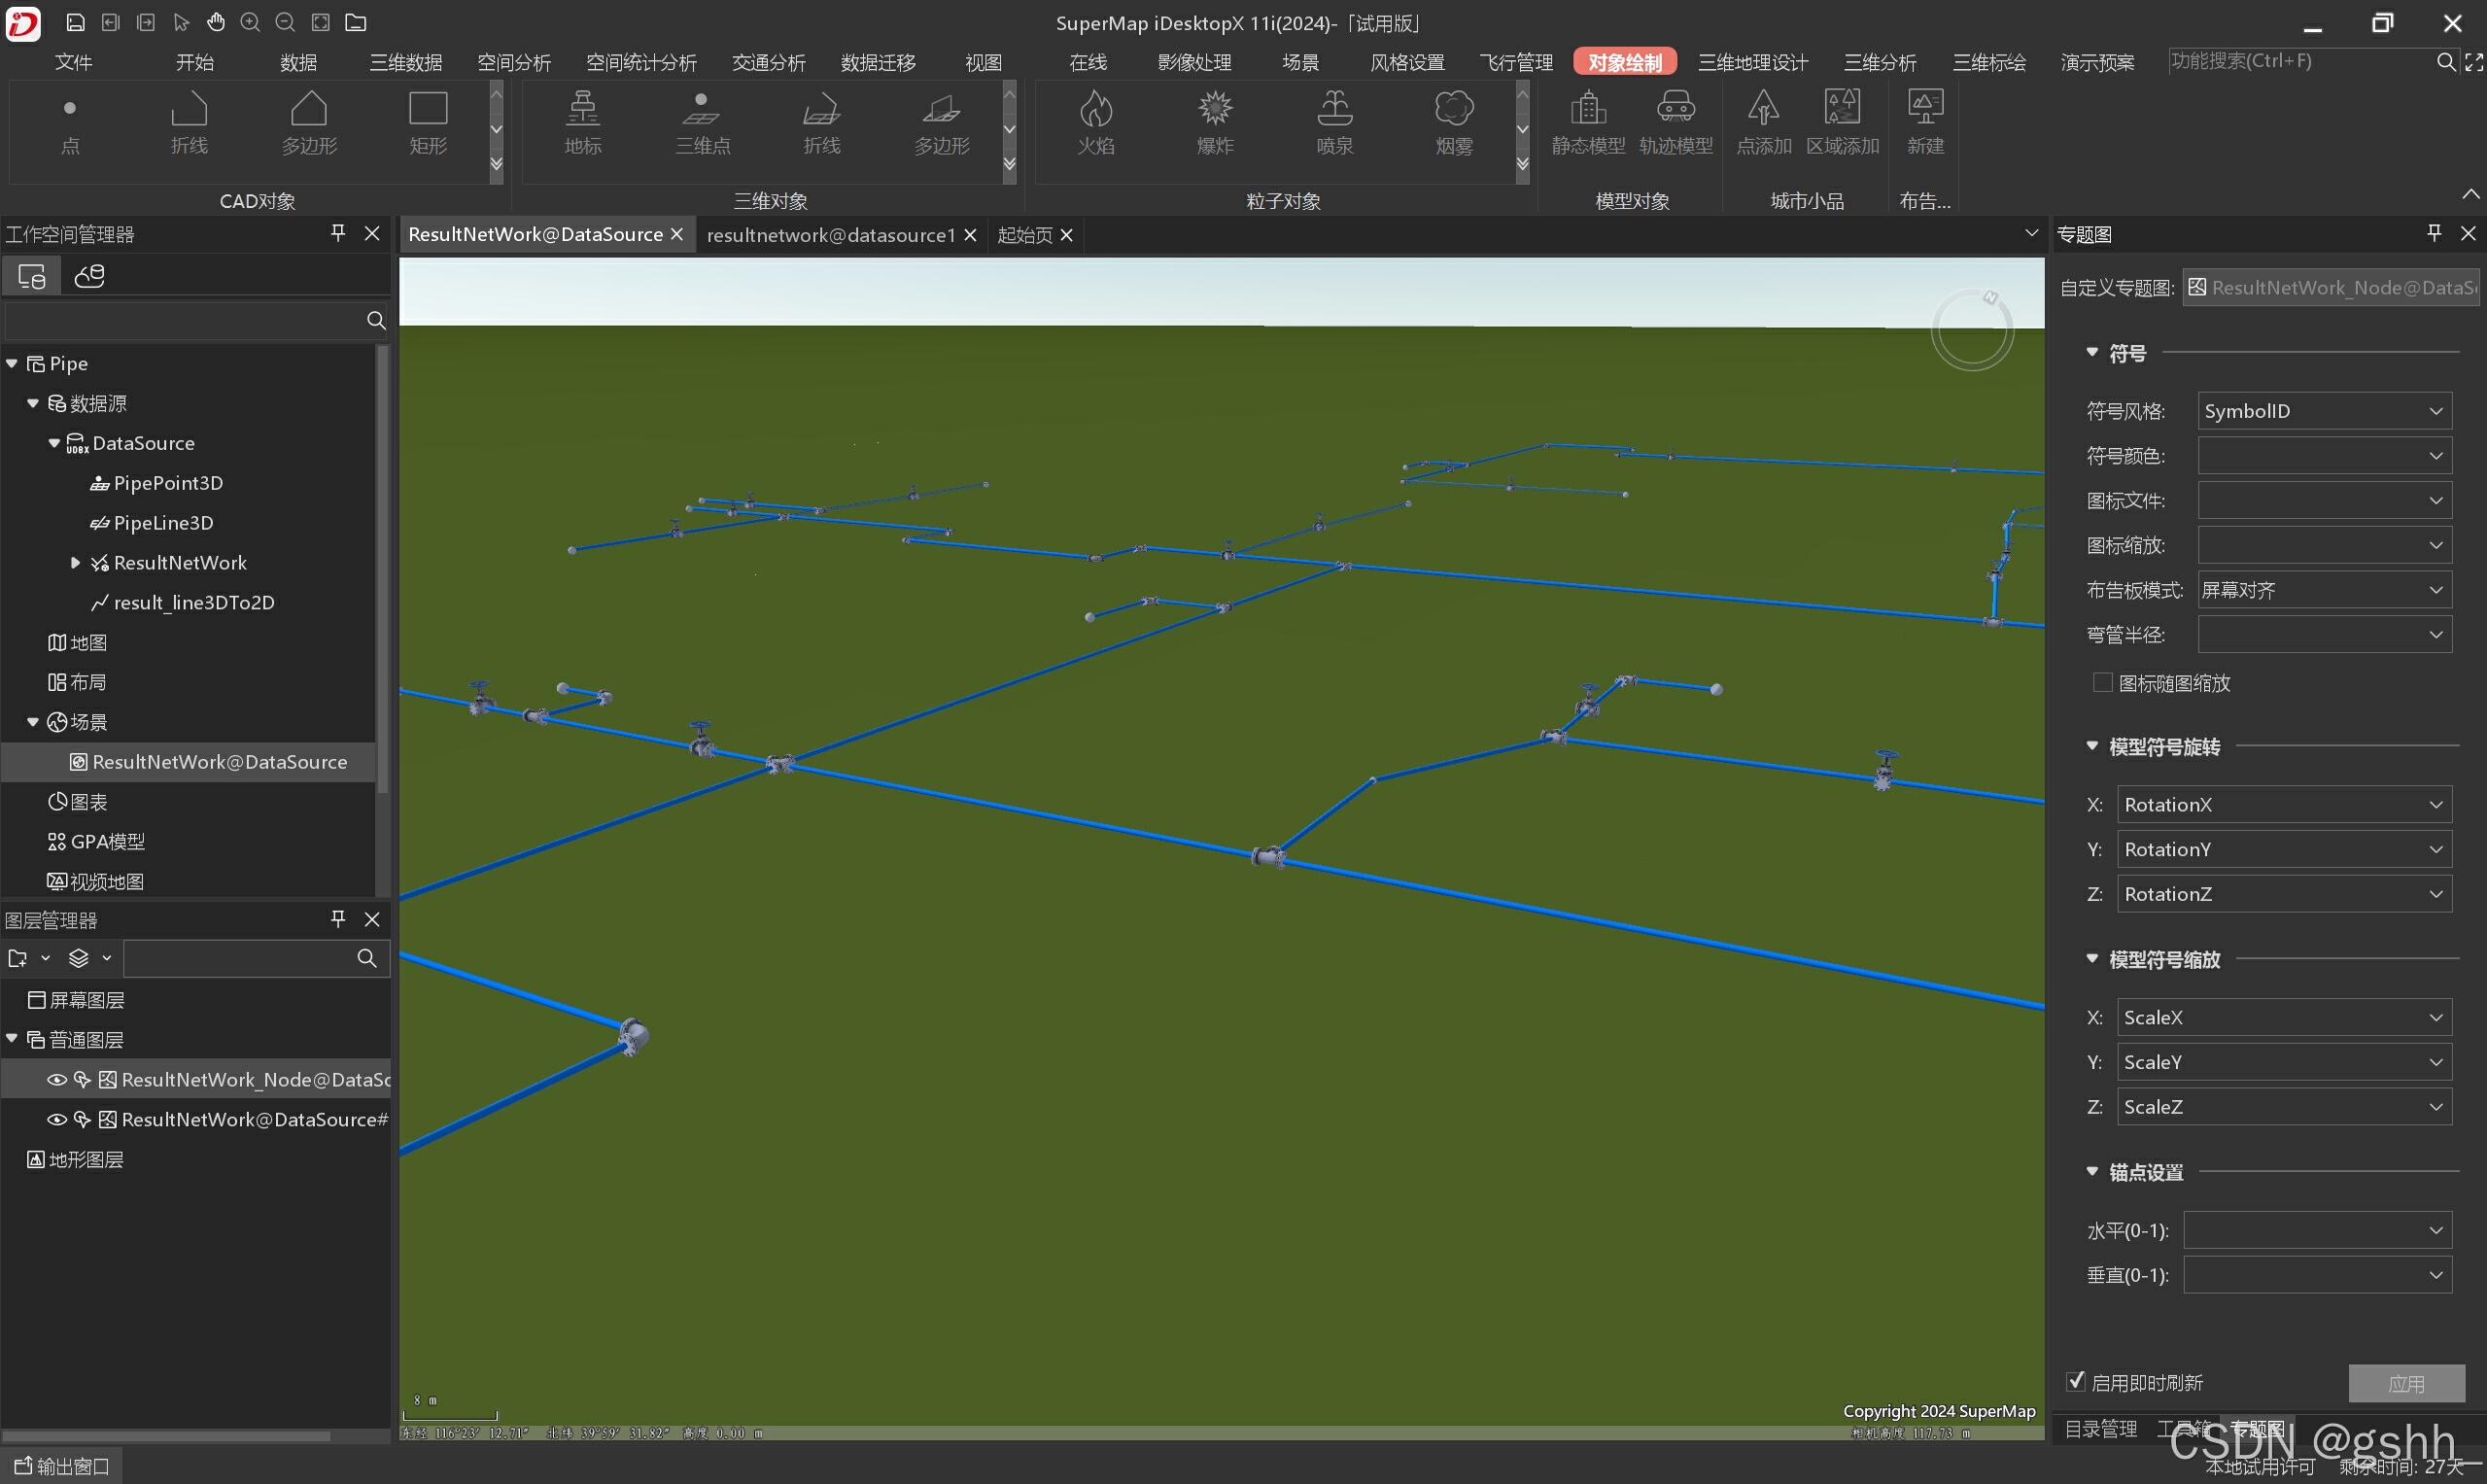Open the 三维分析 ribbon tab
The height and width of the screenshot is (1484, 2487).
(1879, 62)
